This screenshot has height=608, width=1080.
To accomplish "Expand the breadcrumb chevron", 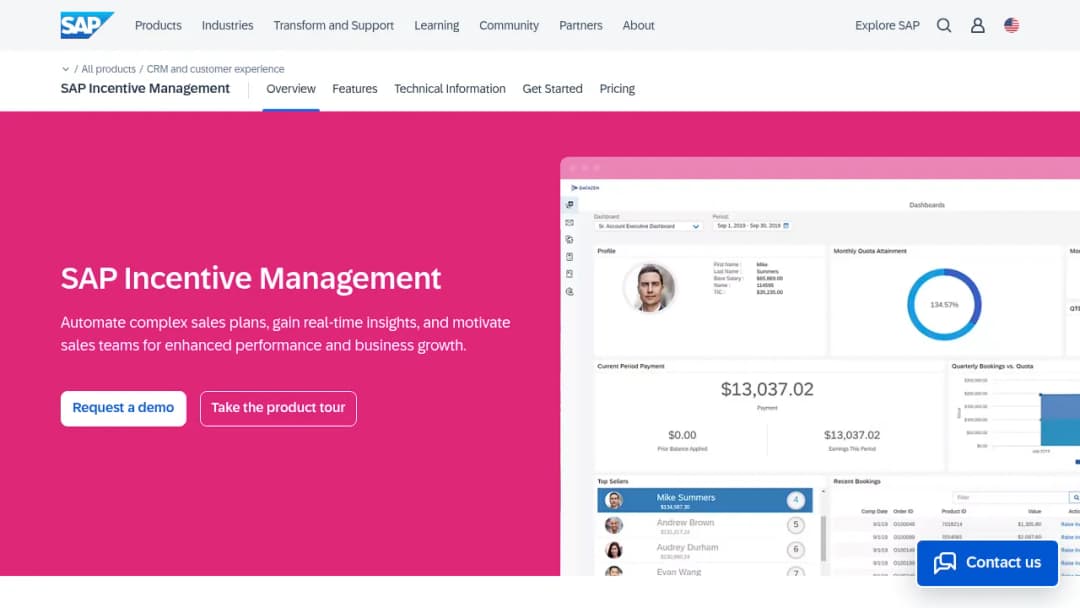I will 65,69.
